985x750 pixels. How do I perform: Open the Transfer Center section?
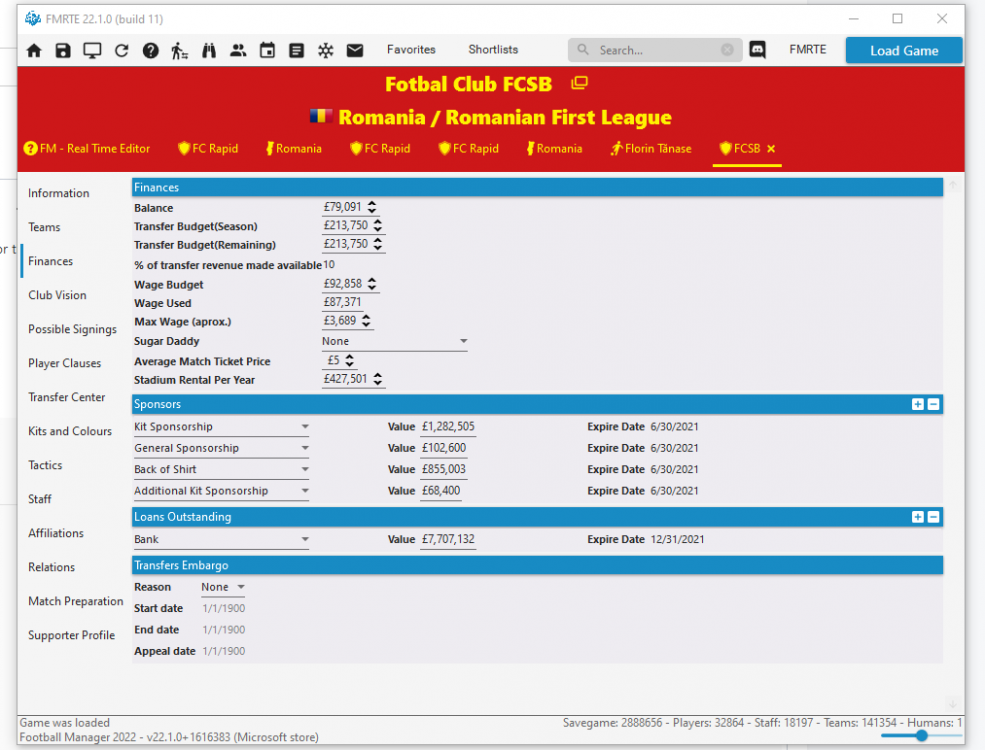click(67, 397)
